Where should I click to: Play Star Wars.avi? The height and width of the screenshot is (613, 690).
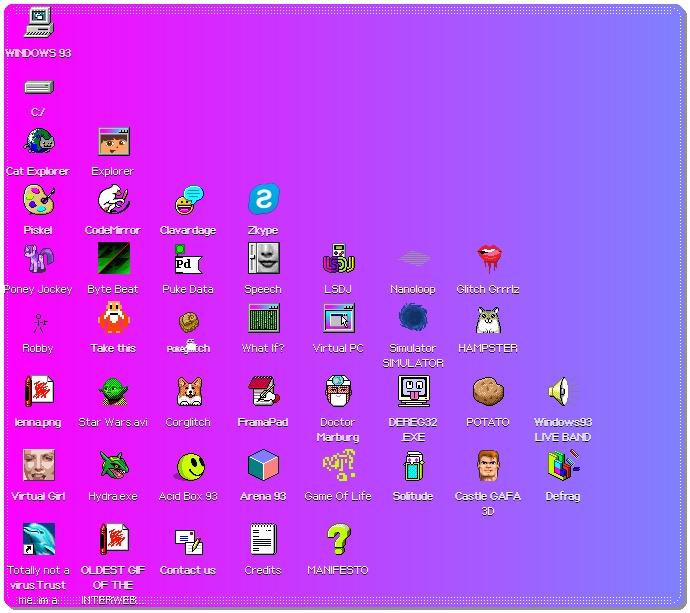[114, 391]
